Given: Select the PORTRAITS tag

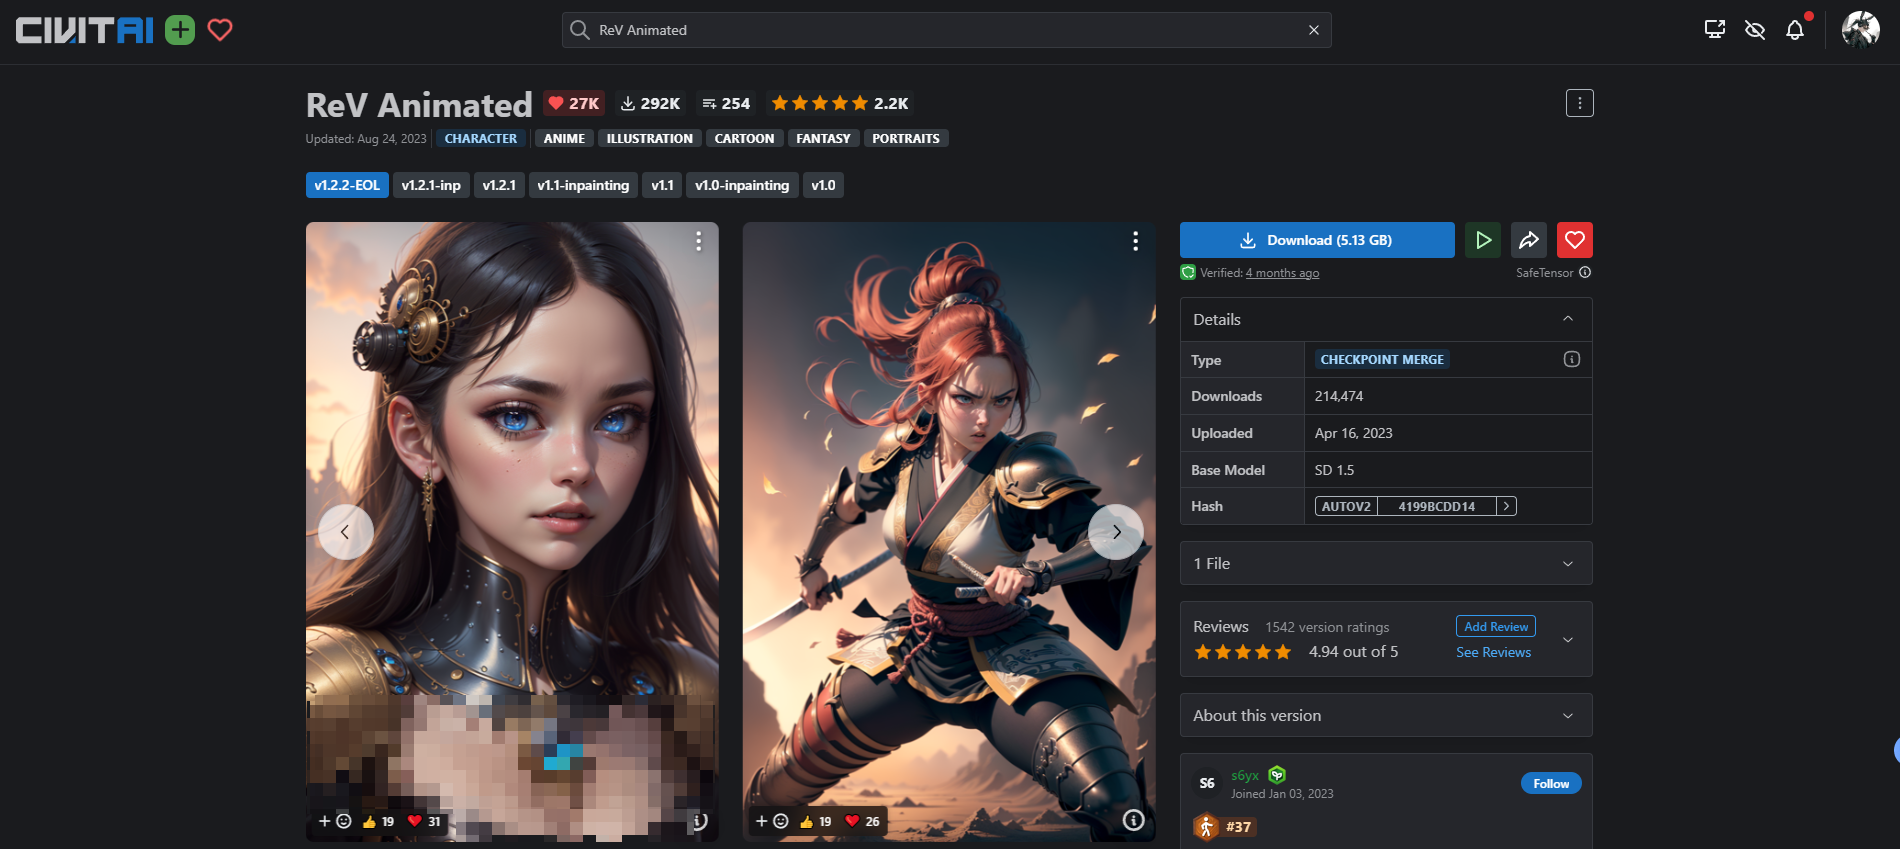Looking at the screenshot, I should click(x=906, y=139).
